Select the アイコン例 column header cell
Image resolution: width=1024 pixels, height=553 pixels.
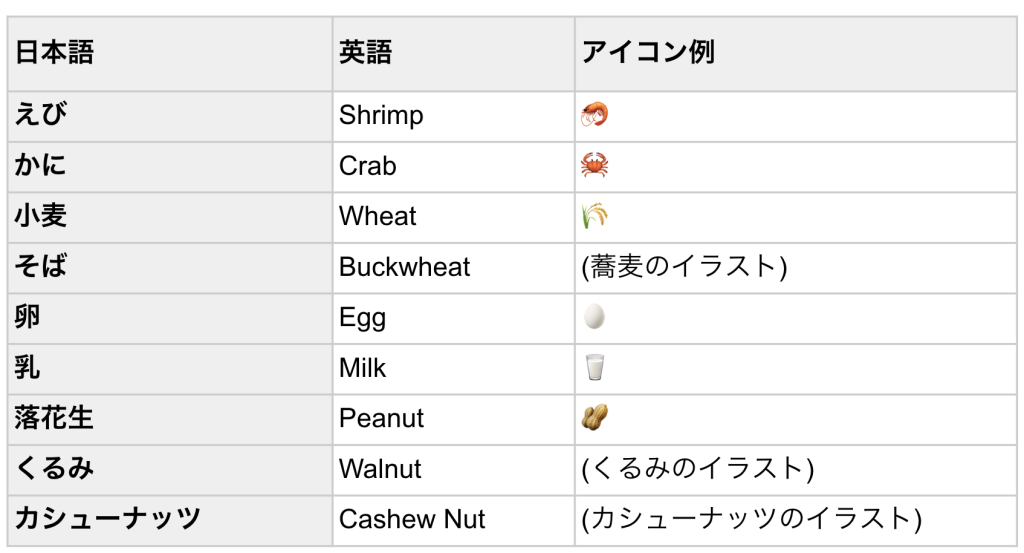pyautogui.click(x=795, y=53)
